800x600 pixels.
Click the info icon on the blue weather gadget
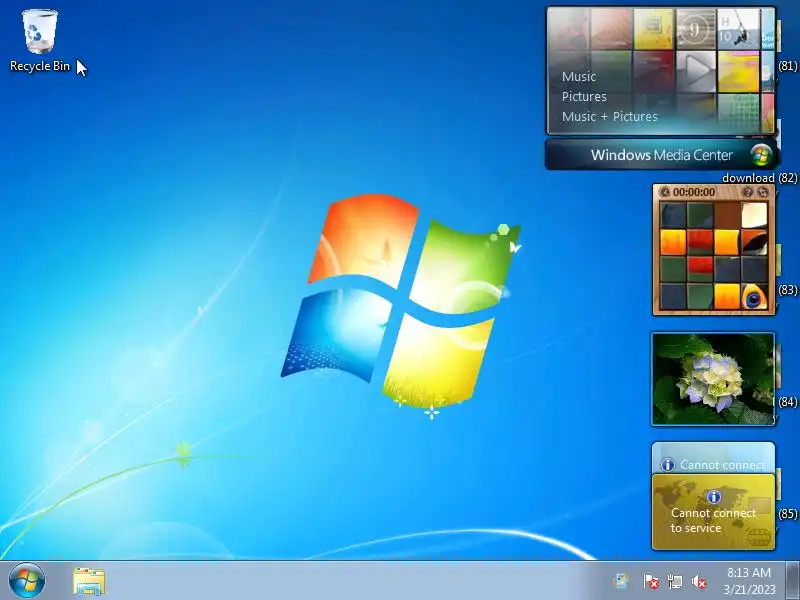click(667, 464)
